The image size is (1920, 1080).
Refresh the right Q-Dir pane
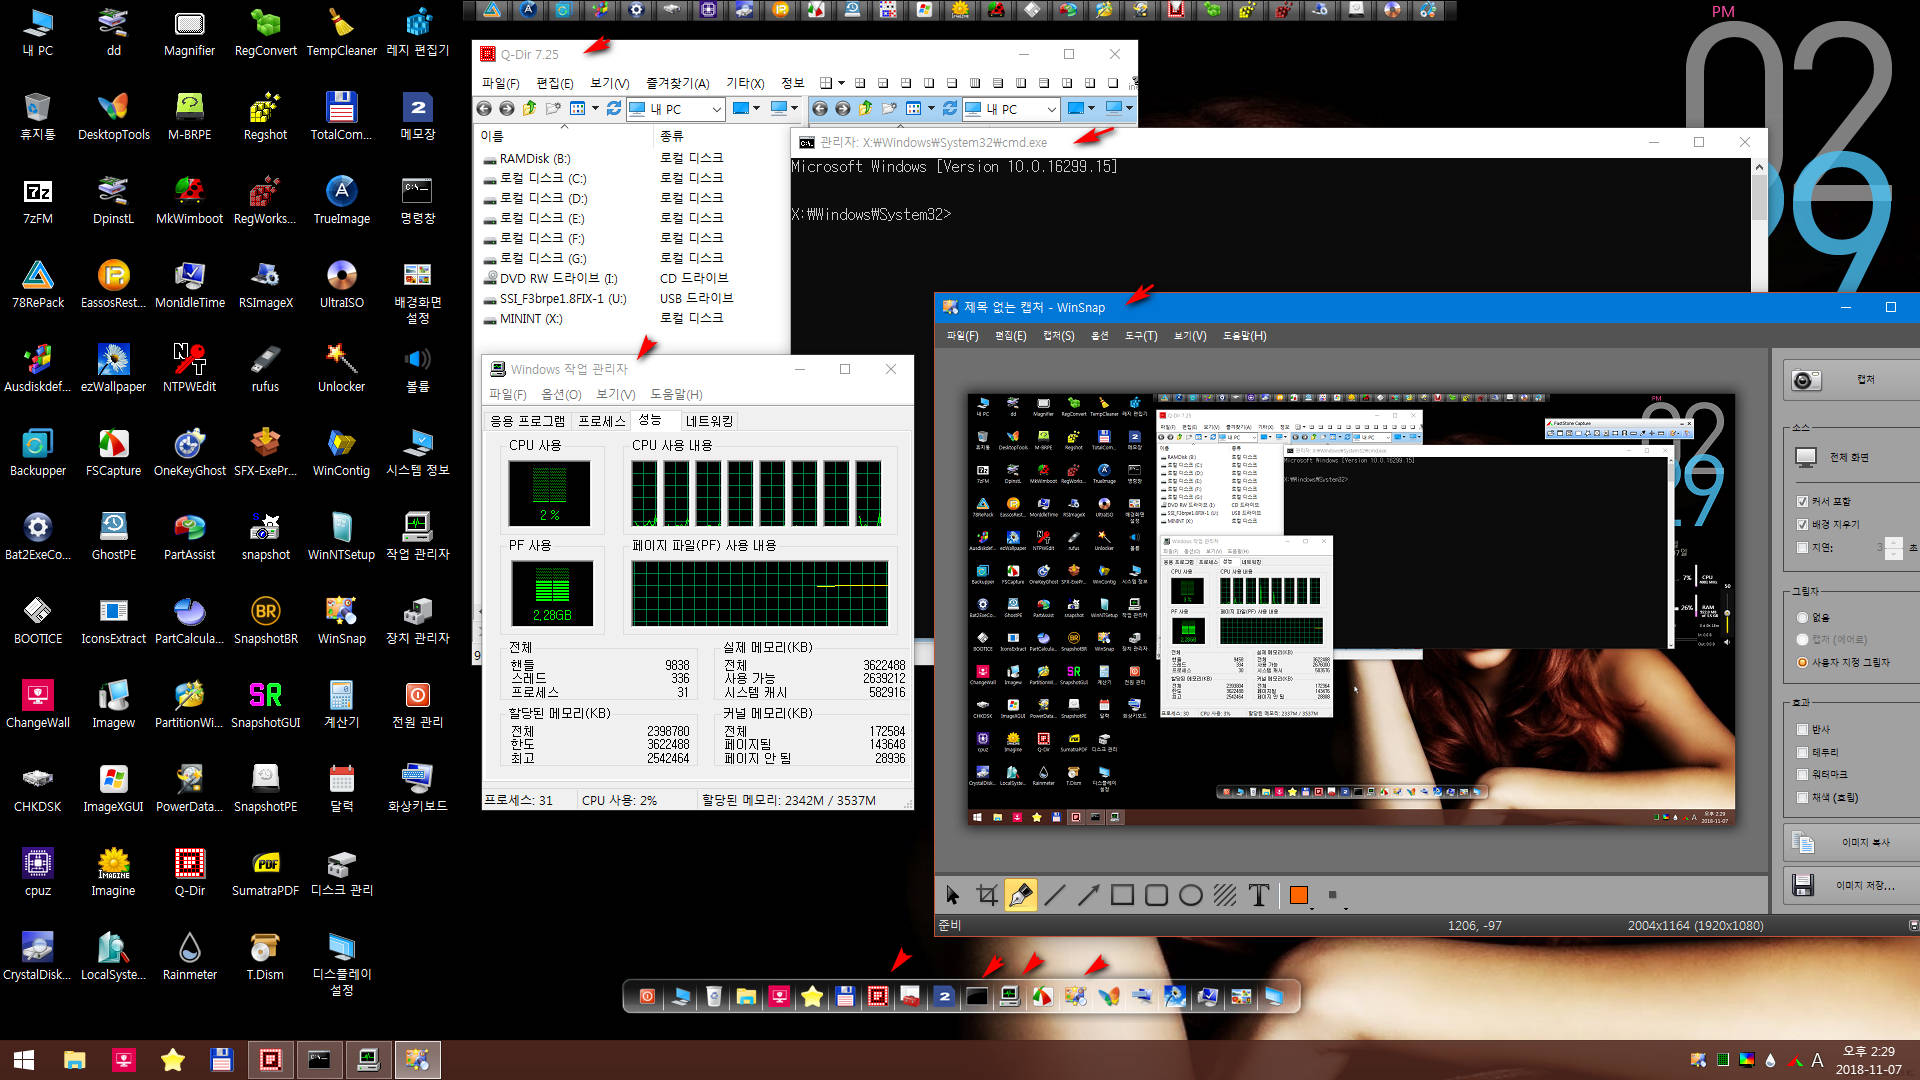coord(950,108)
